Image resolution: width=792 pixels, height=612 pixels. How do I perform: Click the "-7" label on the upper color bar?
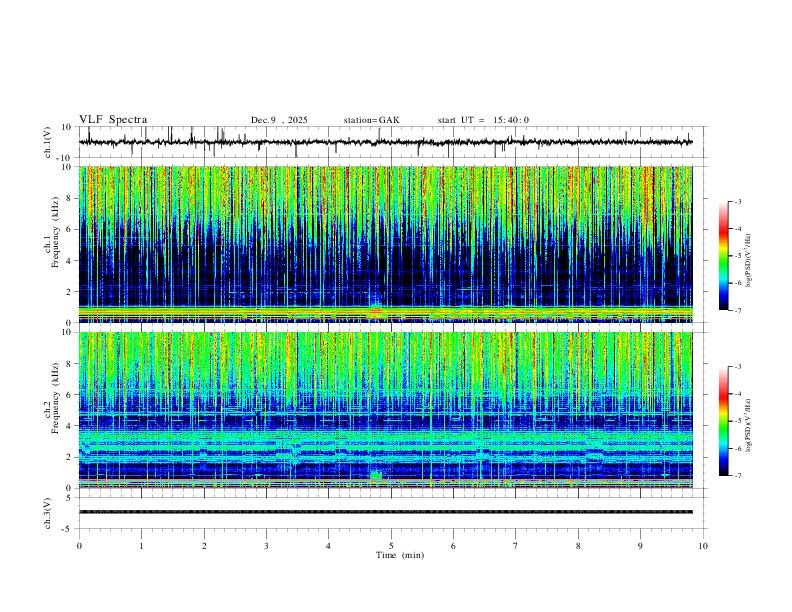tap(737, 310)
